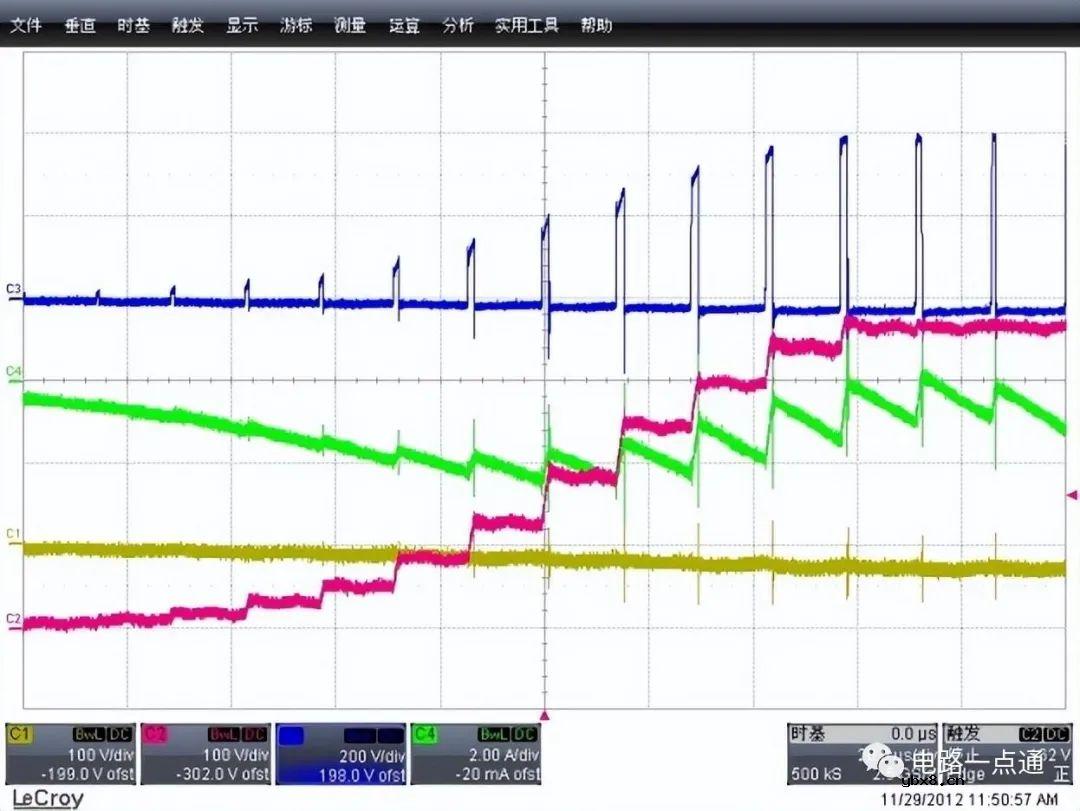This screenshot has height=811, width=1080.
Task: Open the 时基 (Timebase) menu
Action: [x=133, y=26]
